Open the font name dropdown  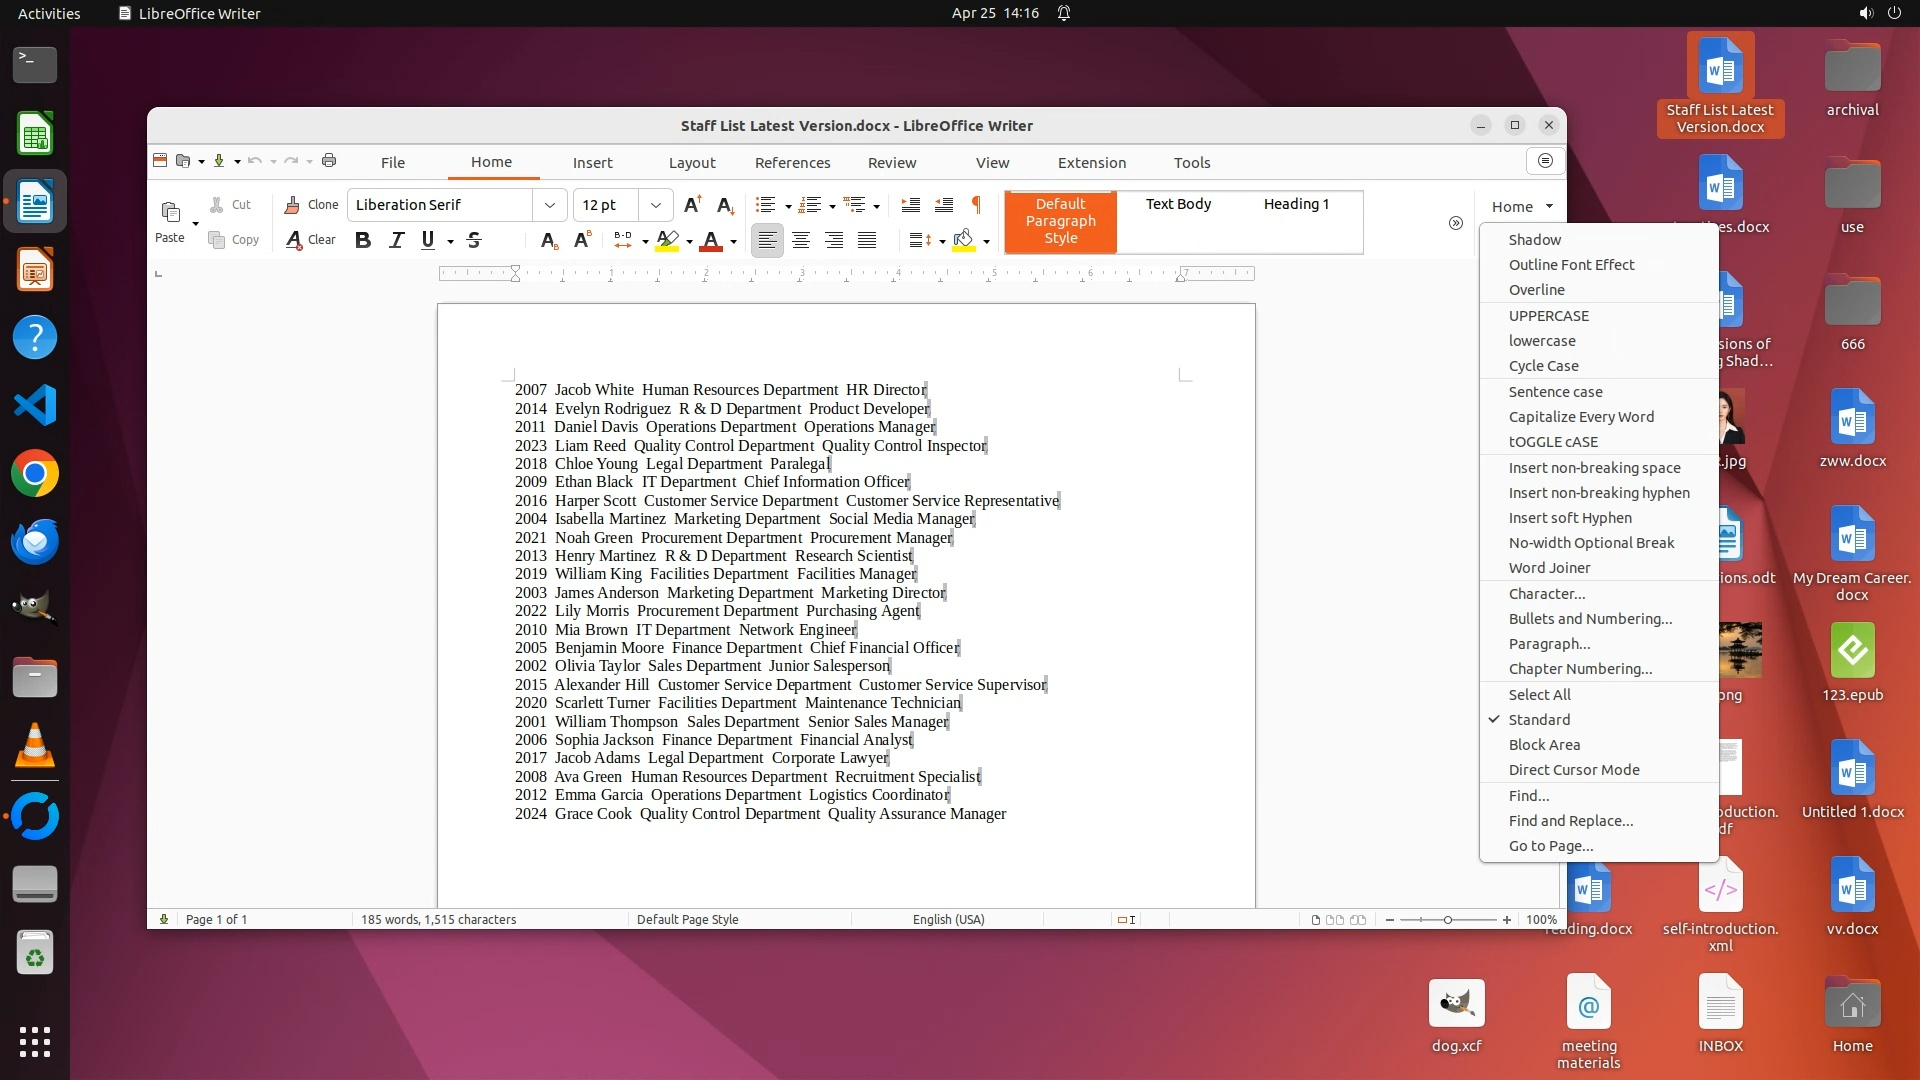pyautogui.click(x=549, y=205)
